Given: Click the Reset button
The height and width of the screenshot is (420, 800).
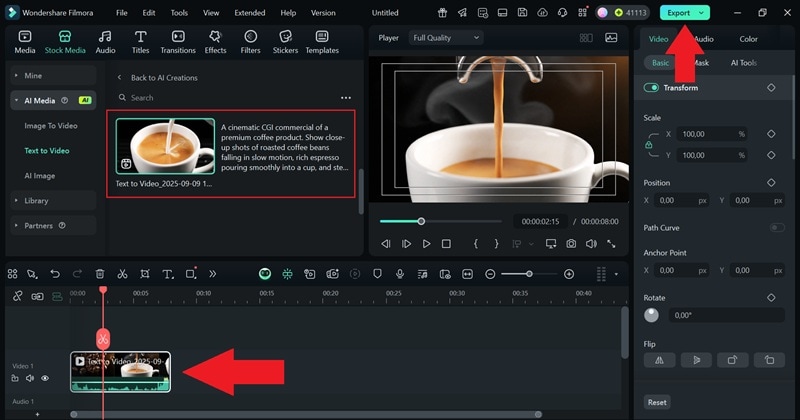Looking at the screenshot, I should coord(657,402).
